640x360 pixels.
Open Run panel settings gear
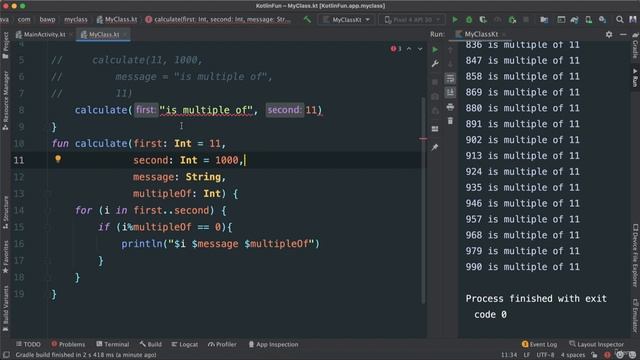pos(609,34)
